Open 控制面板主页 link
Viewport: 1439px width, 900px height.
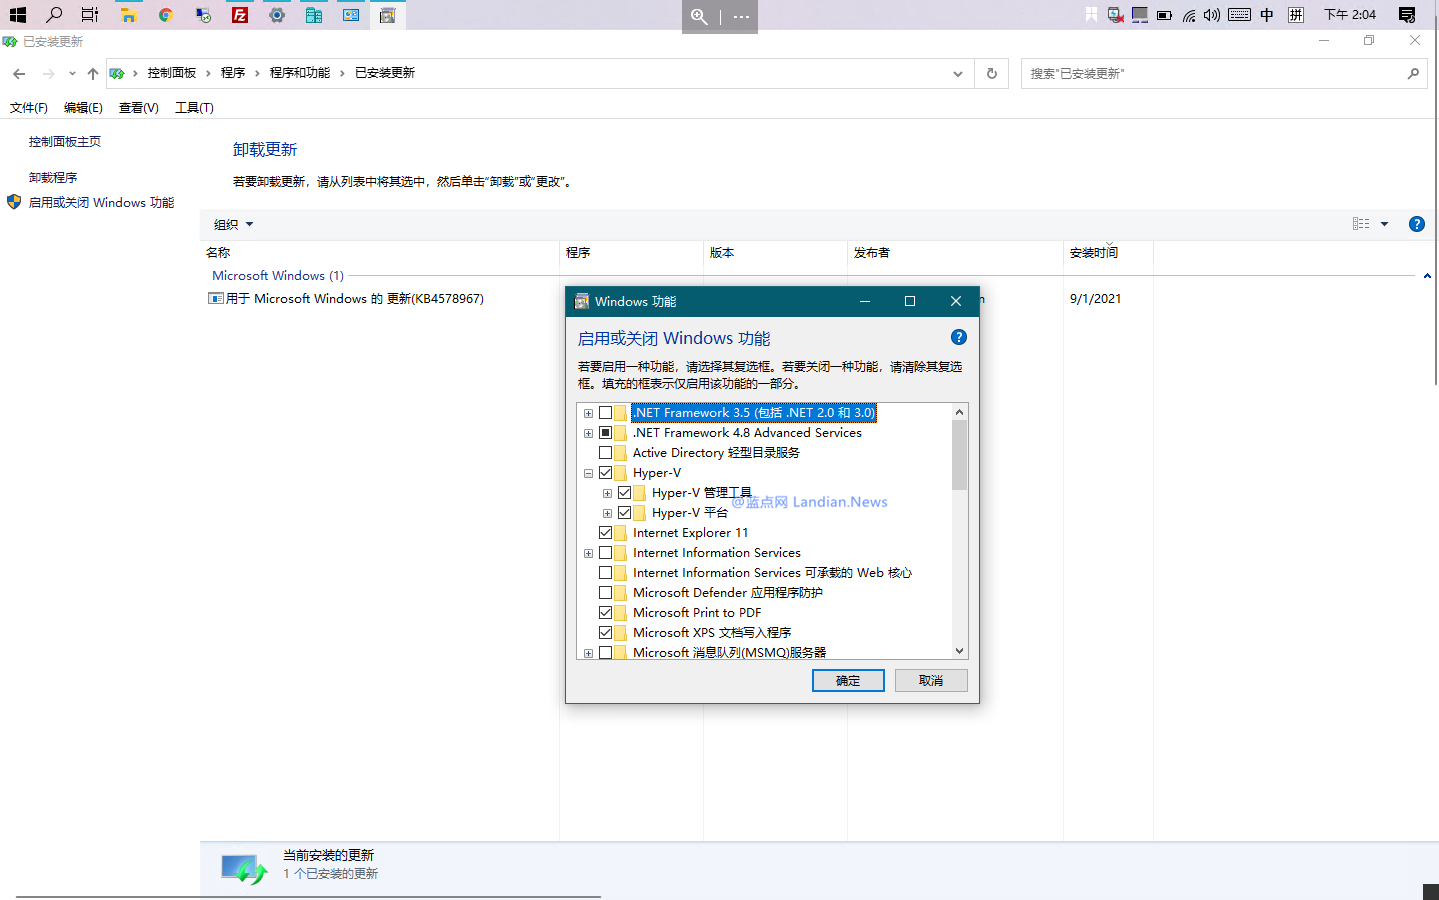pyautogui.click(x=65, y=142)
